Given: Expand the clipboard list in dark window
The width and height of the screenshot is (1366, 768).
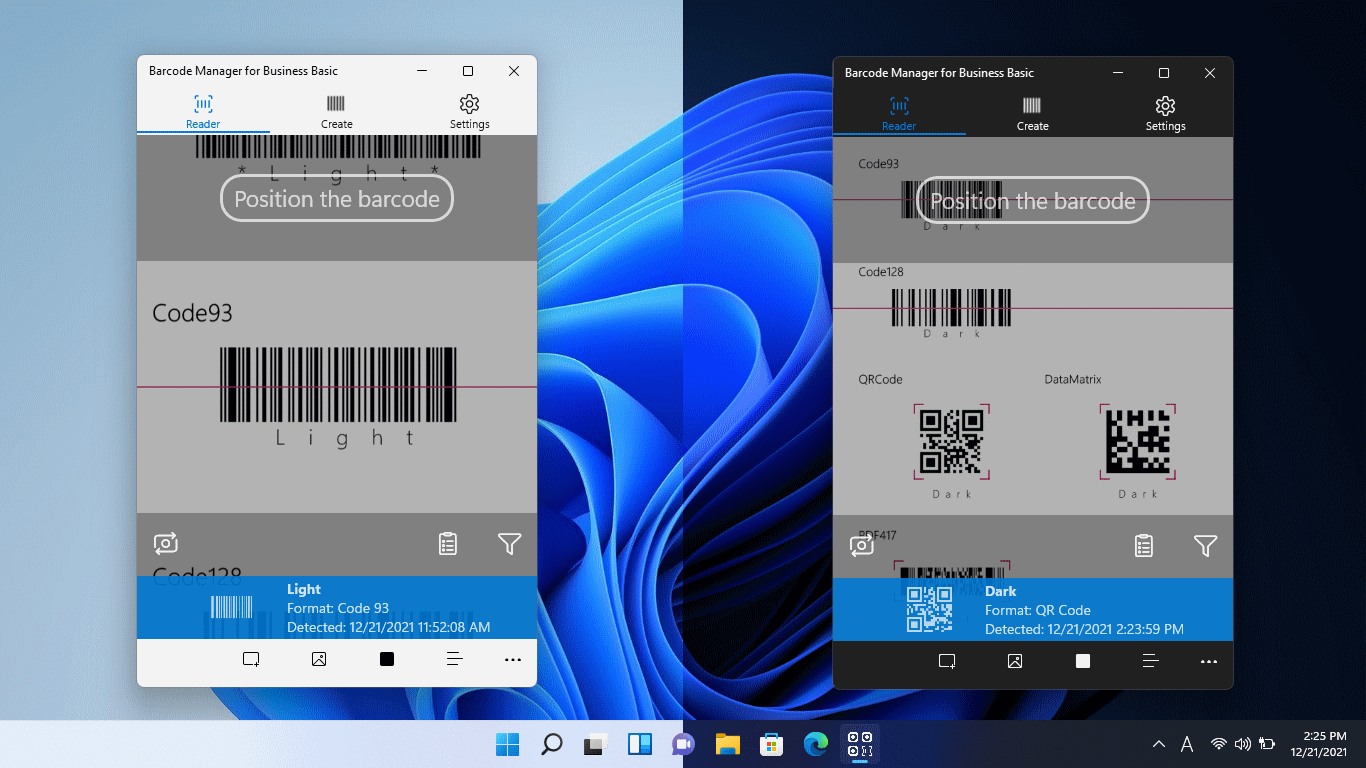Looking at the screenshot, I should point(1143,546).
